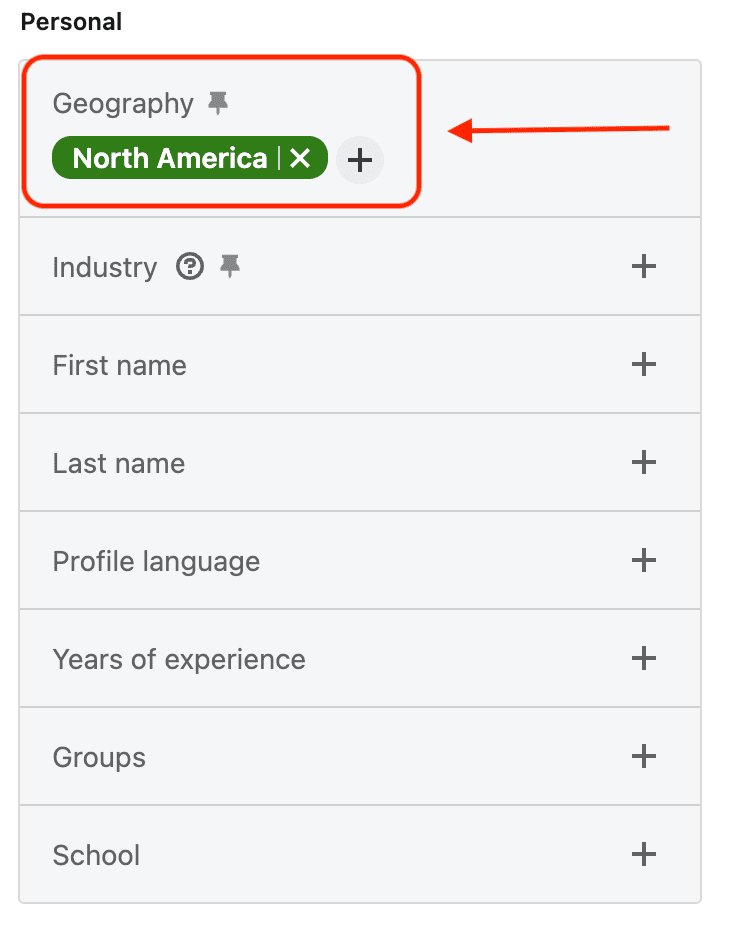The image size is (730, 928).
Task: Click the plus icon for School
Action: tap(644, 855)
